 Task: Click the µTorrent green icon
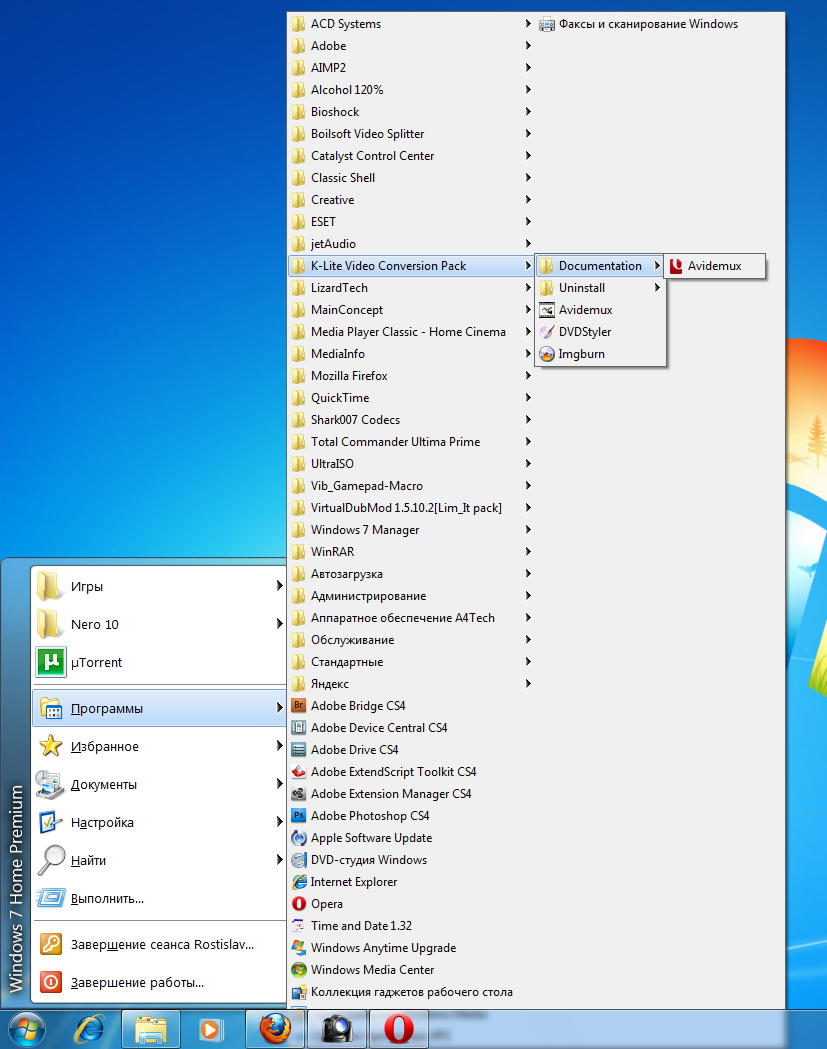tap(51, 662)
